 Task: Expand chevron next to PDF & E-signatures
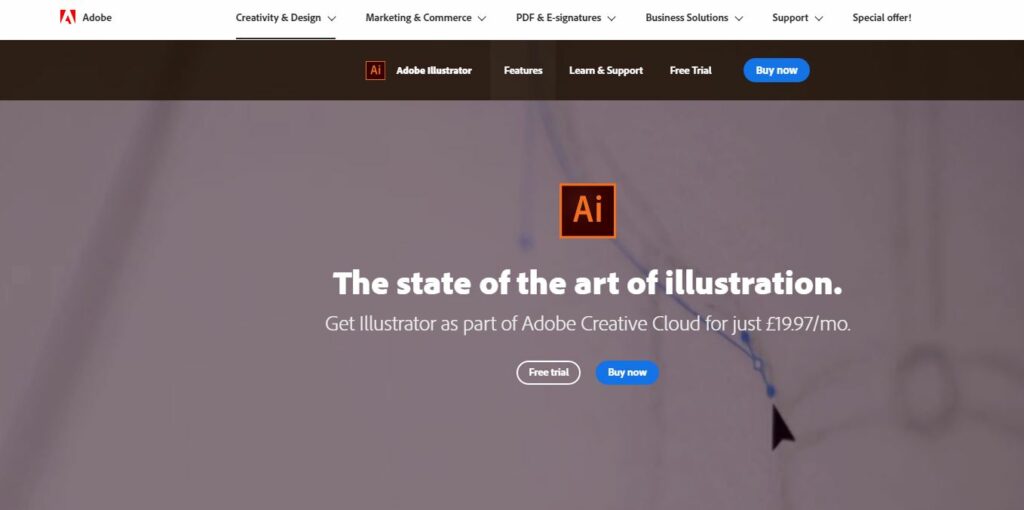(611, 19)
